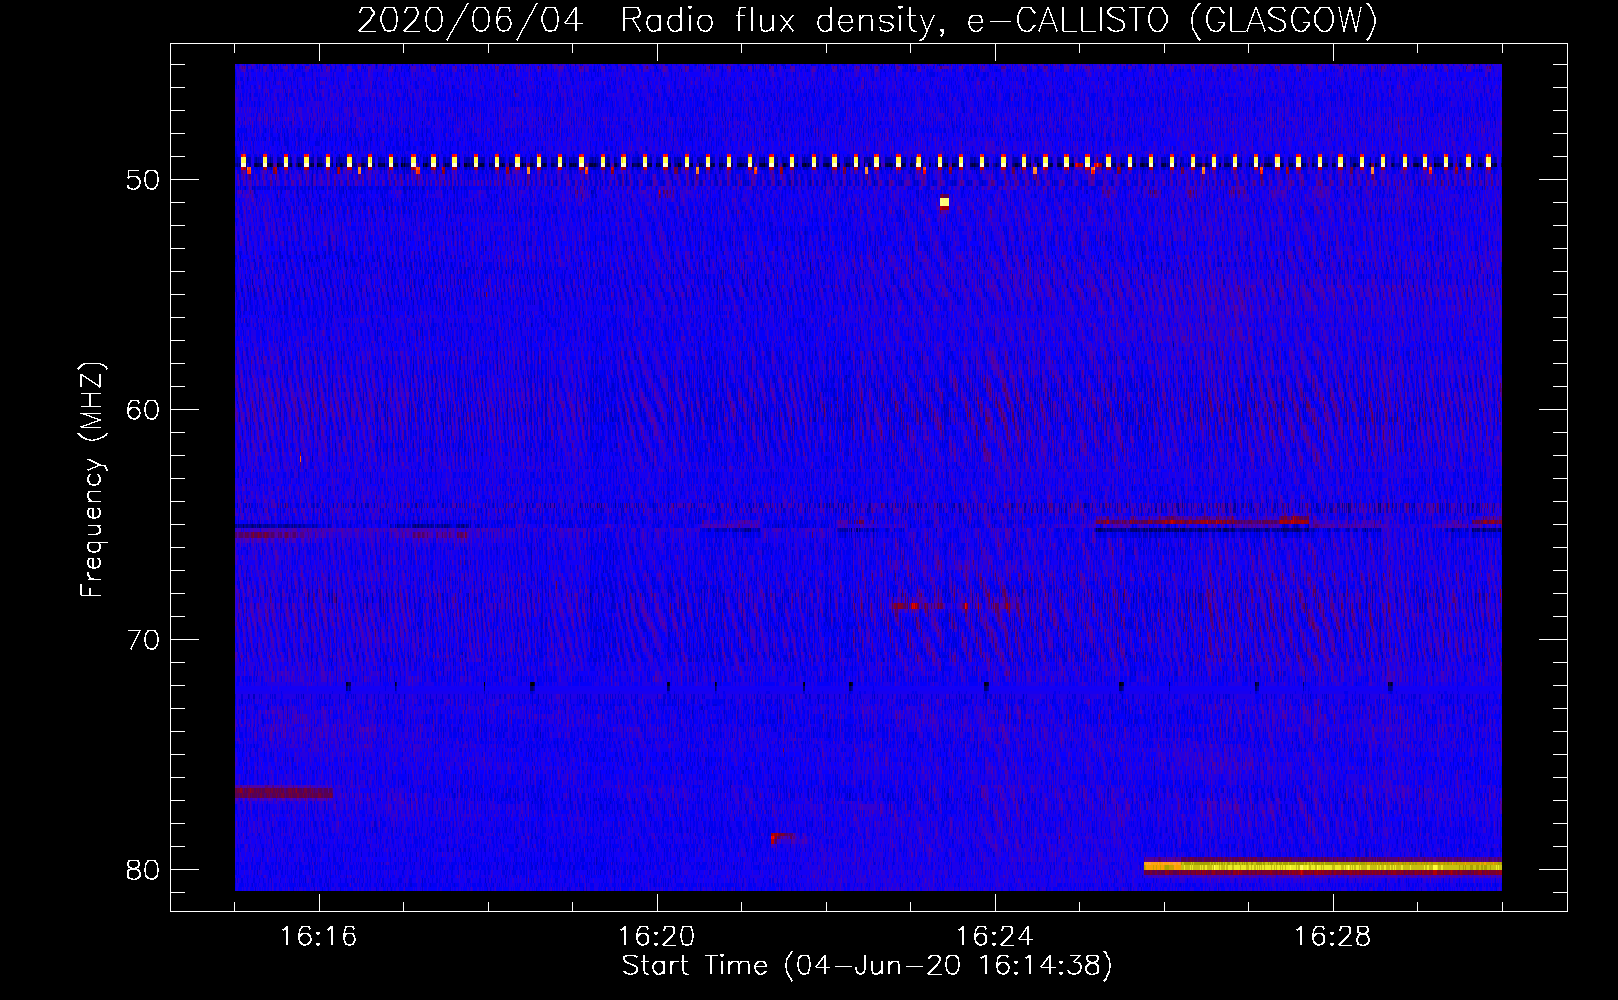
Task: Click the 70 frequency tick label
Action: point(143,640)
